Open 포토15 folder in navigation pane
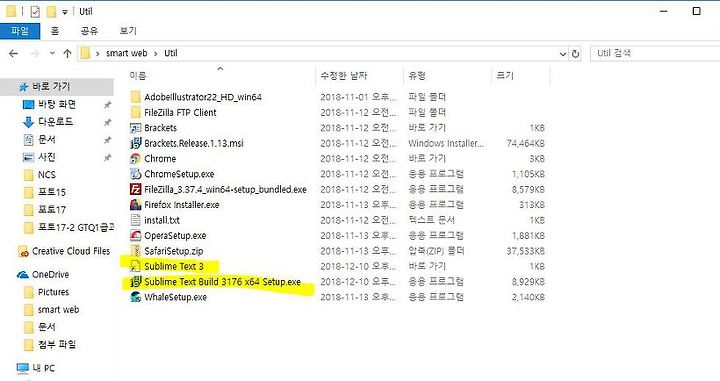This screenshot has width=720, height=381. pyautogui.click(x=51, y=192)
